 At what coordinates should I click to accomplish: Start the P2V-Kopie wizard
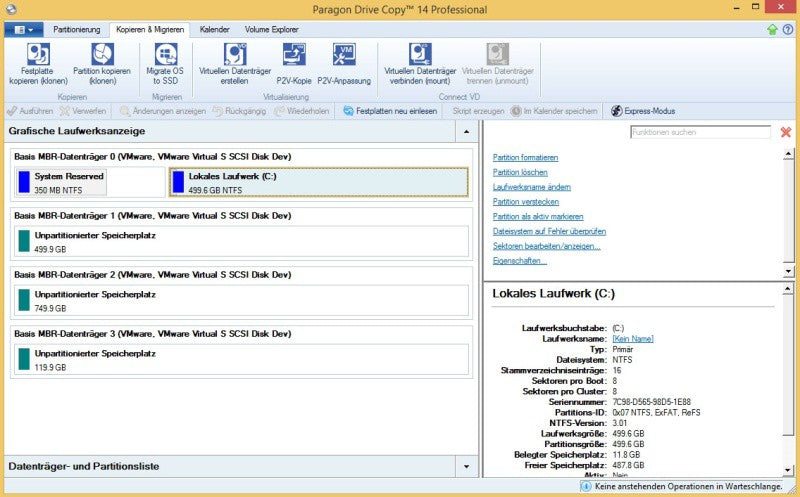pos(294,64)
